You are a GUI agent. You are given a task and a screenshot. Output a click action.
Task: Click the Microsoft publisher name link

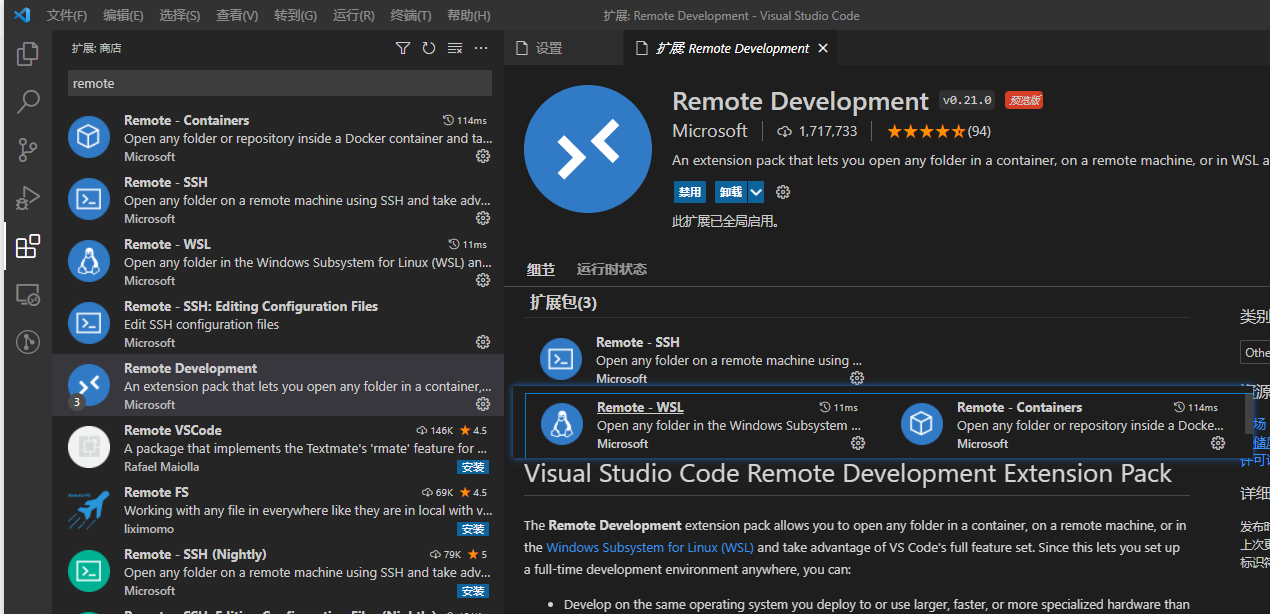(710, 131)
